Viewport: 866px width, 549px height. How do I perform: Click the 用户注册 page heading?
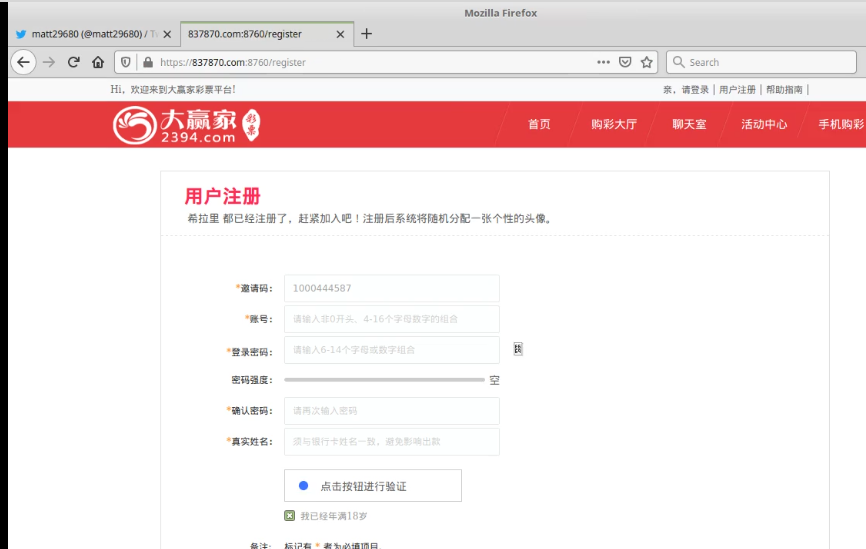pos(222,196)
